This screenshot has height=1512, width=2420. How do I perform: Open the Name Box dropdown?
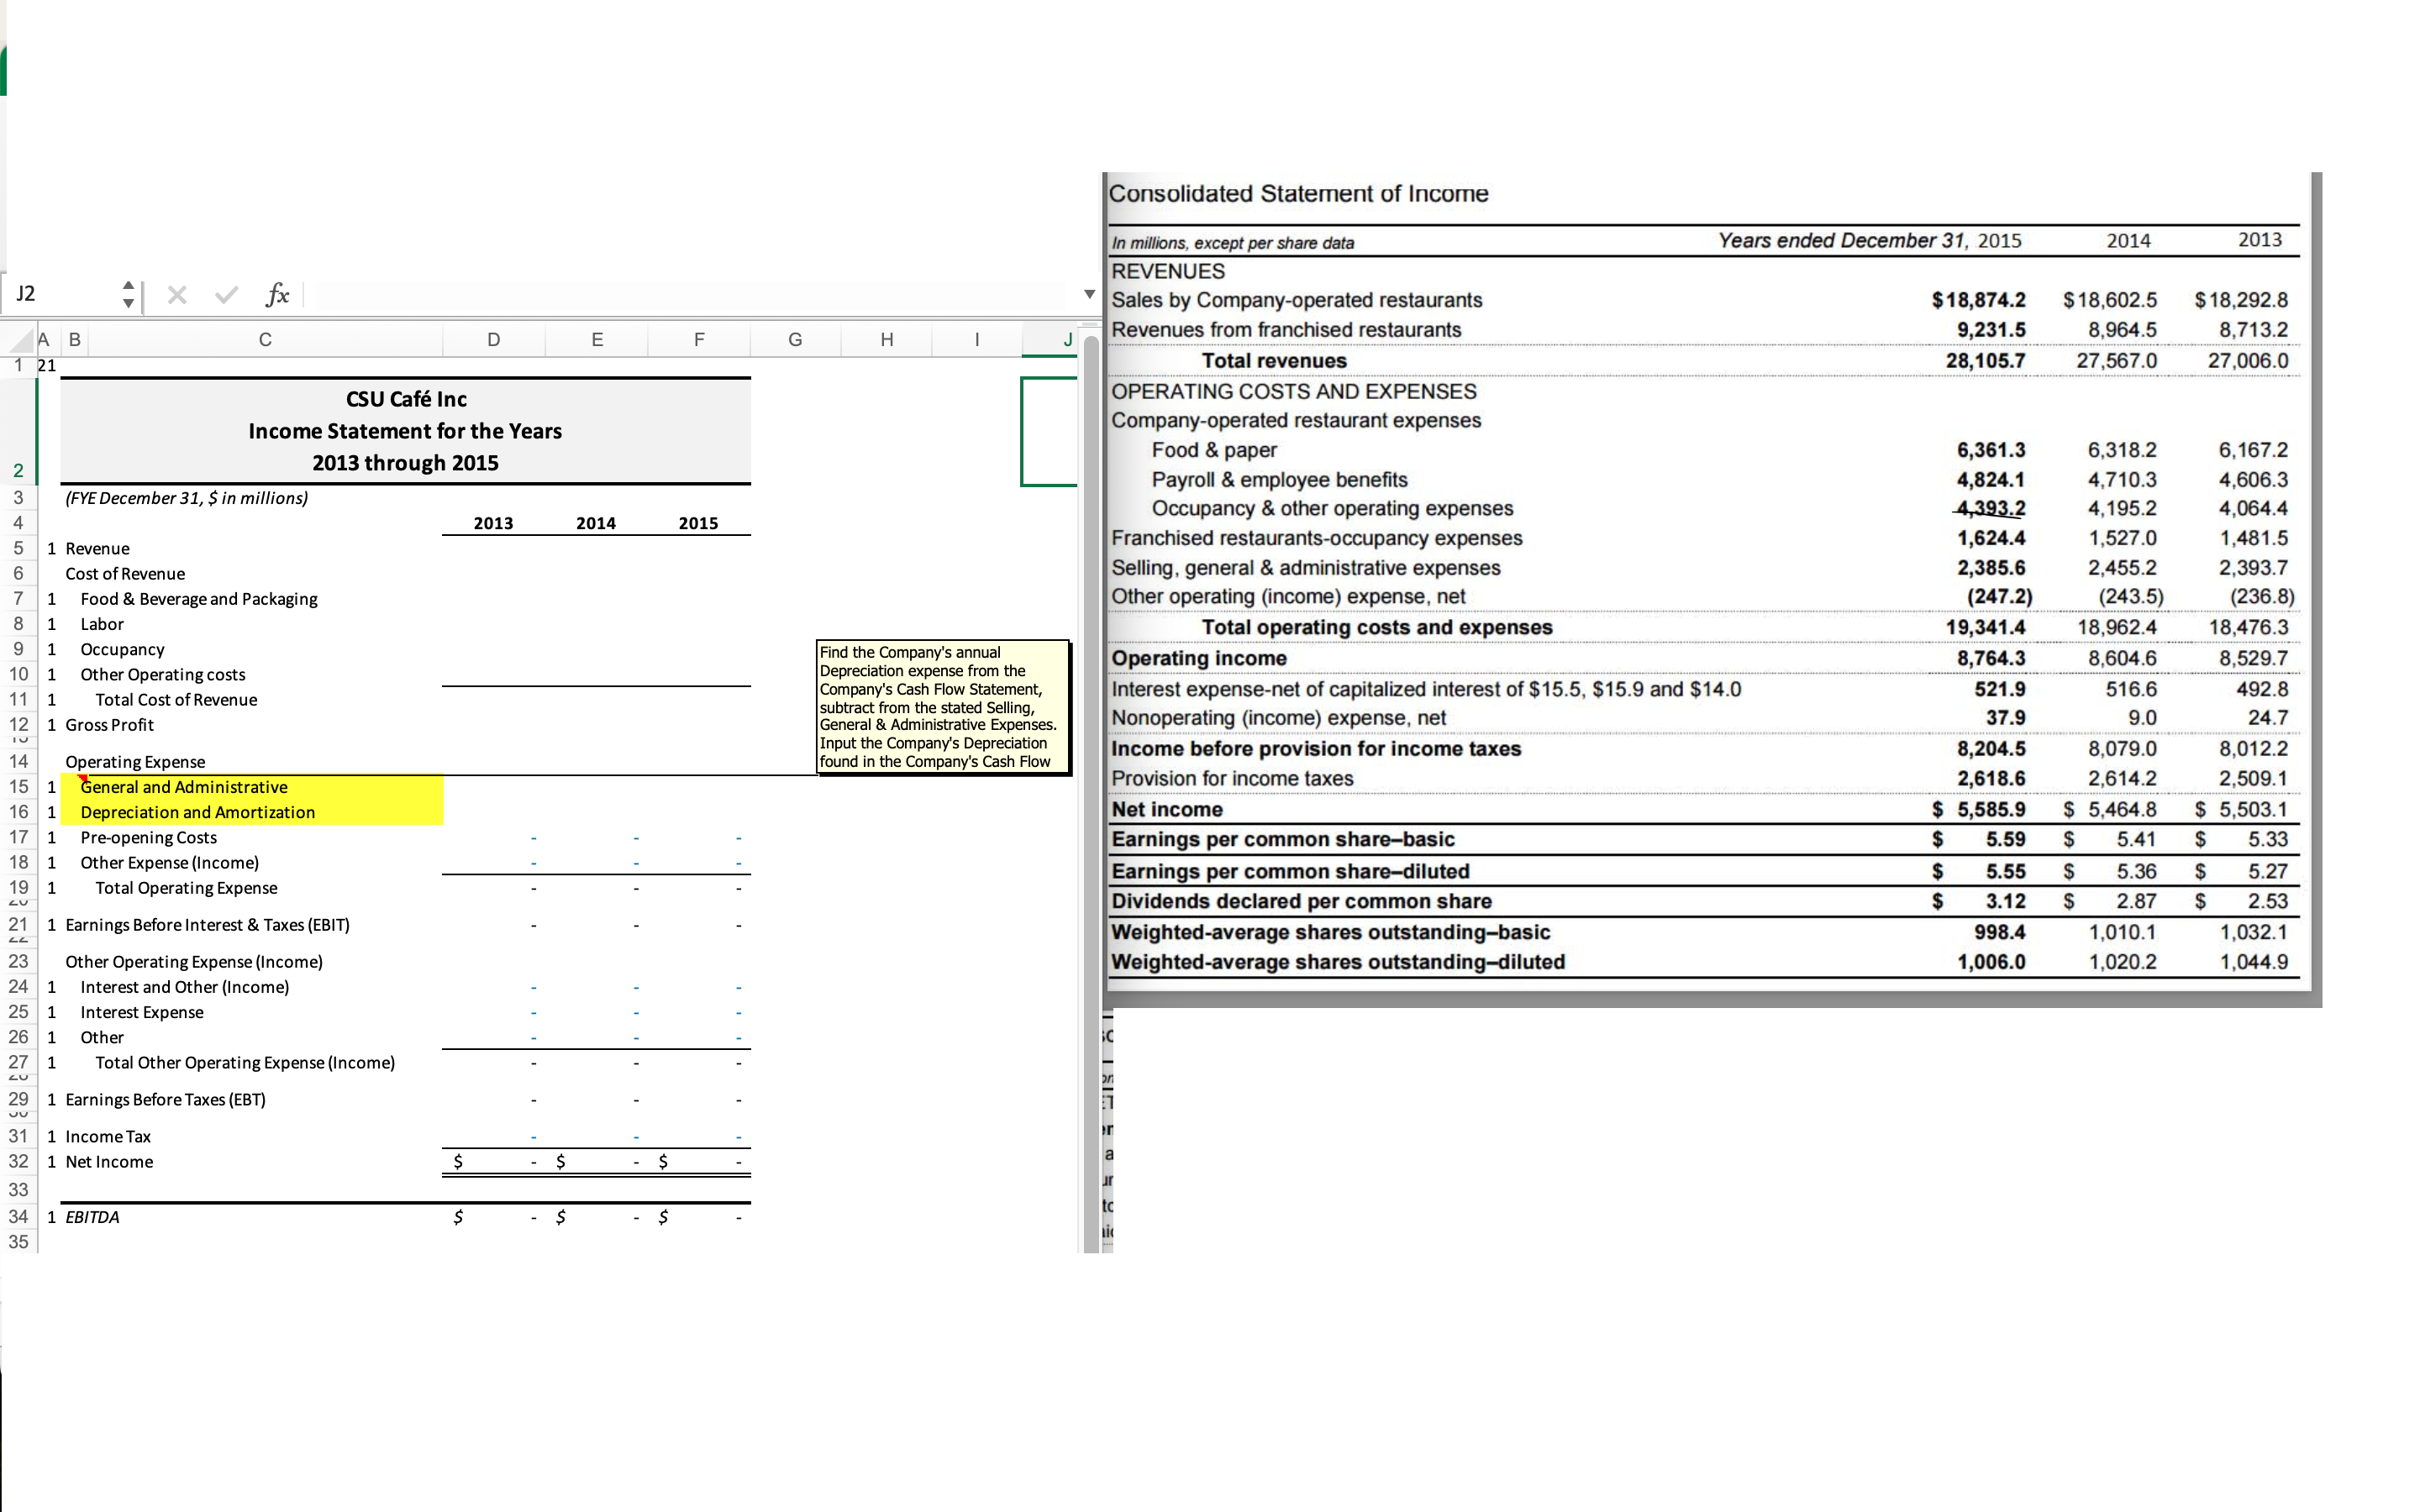point(131,295)
